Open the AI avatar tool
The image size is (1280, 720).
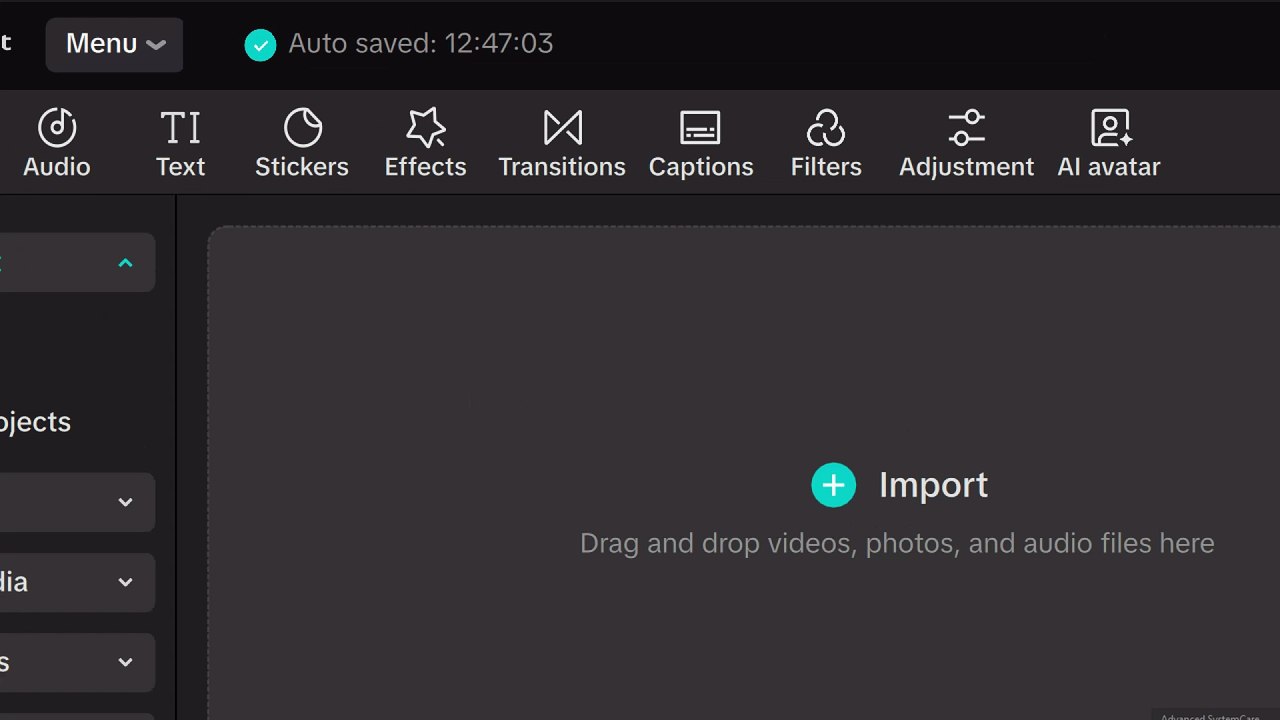(x=1109, y=144)
